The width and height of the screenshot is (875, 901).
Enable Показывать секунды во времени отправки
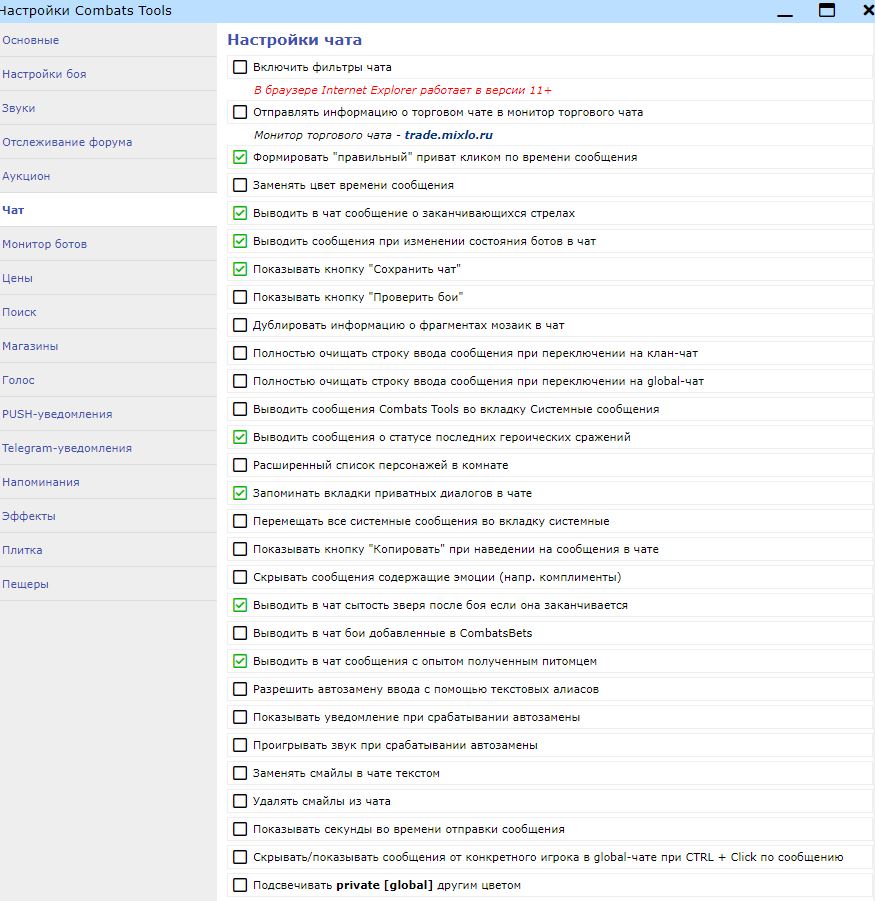click(x=240, y=829)
